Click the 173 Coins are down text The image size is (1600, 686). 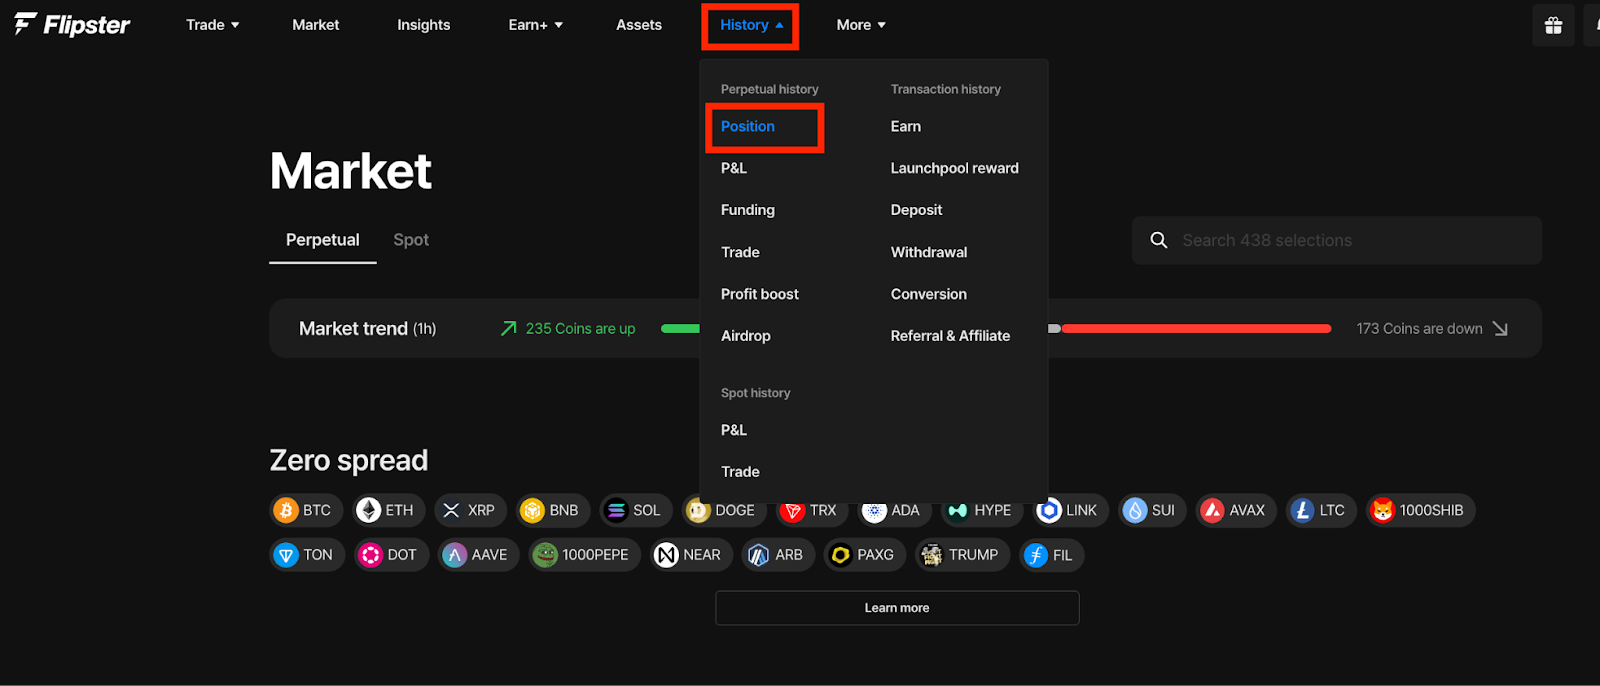(x=1420, y=329)
